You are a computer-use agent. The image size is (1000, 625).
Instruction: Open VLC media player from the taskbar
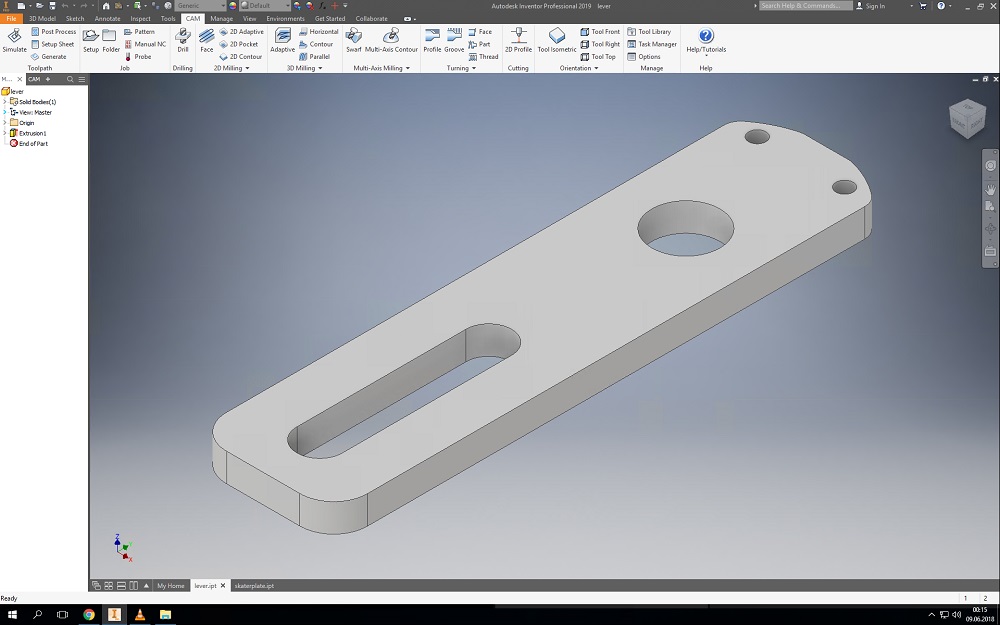pos(140,615)
